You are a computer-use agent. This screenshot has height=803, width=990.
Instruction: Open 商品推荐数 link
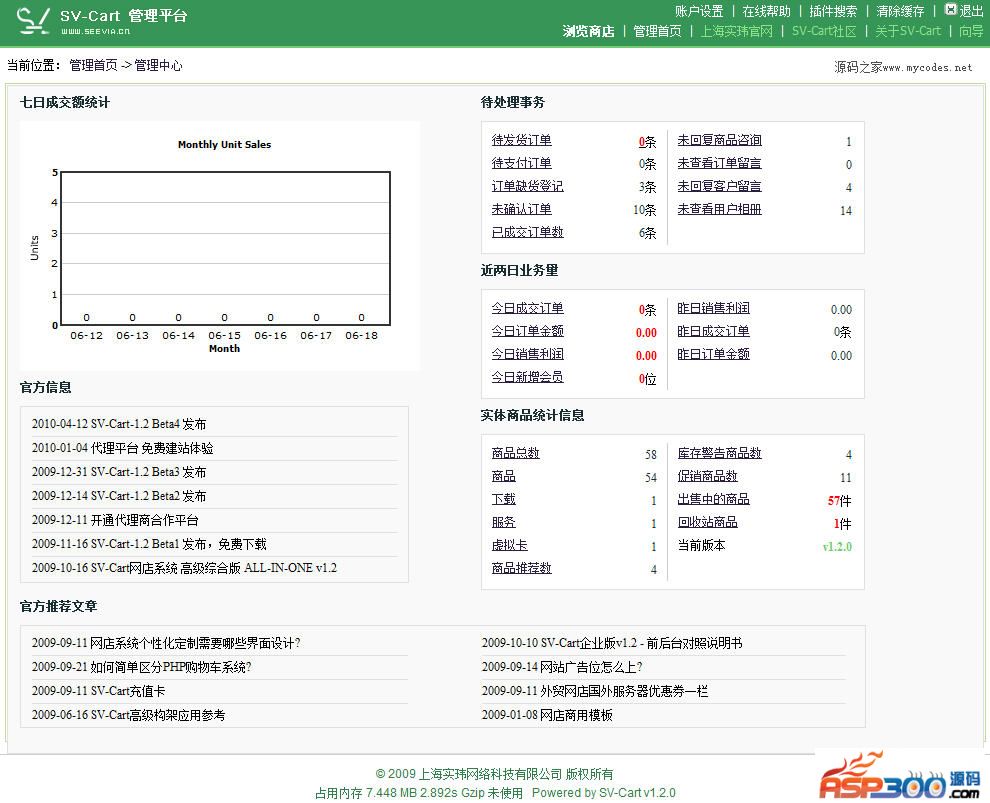click(x=522, y=568)
